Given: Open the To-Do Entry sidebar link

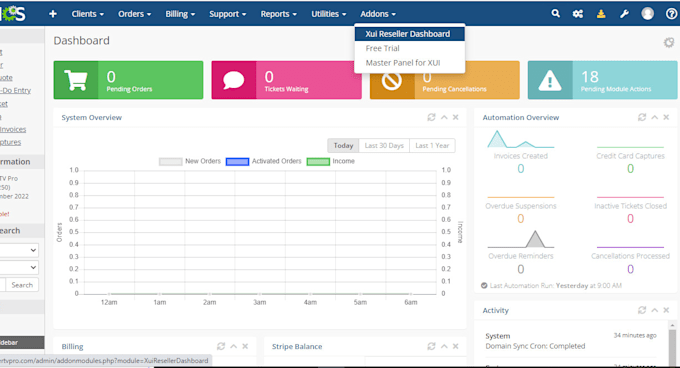Looking at the screenshot, I should (x=16, y=90).
